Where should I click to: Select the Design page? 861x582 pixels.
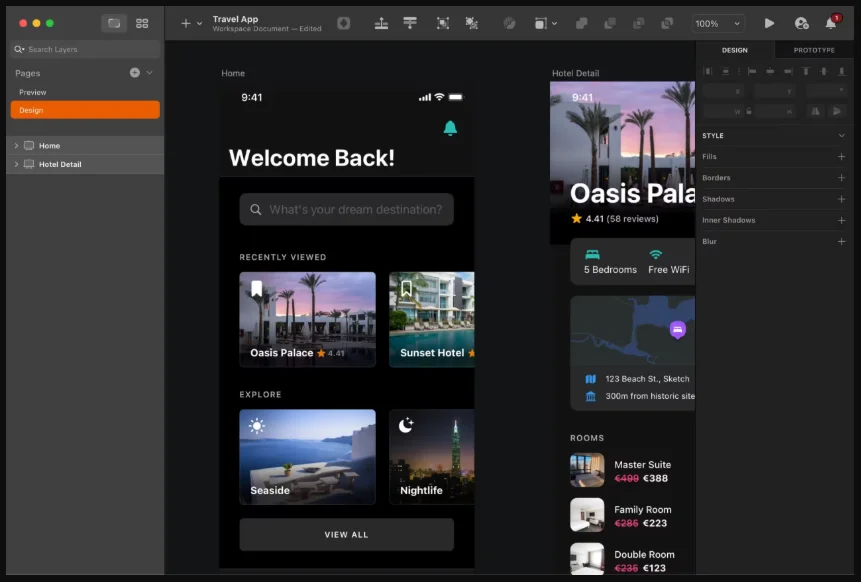click(85, 110)
